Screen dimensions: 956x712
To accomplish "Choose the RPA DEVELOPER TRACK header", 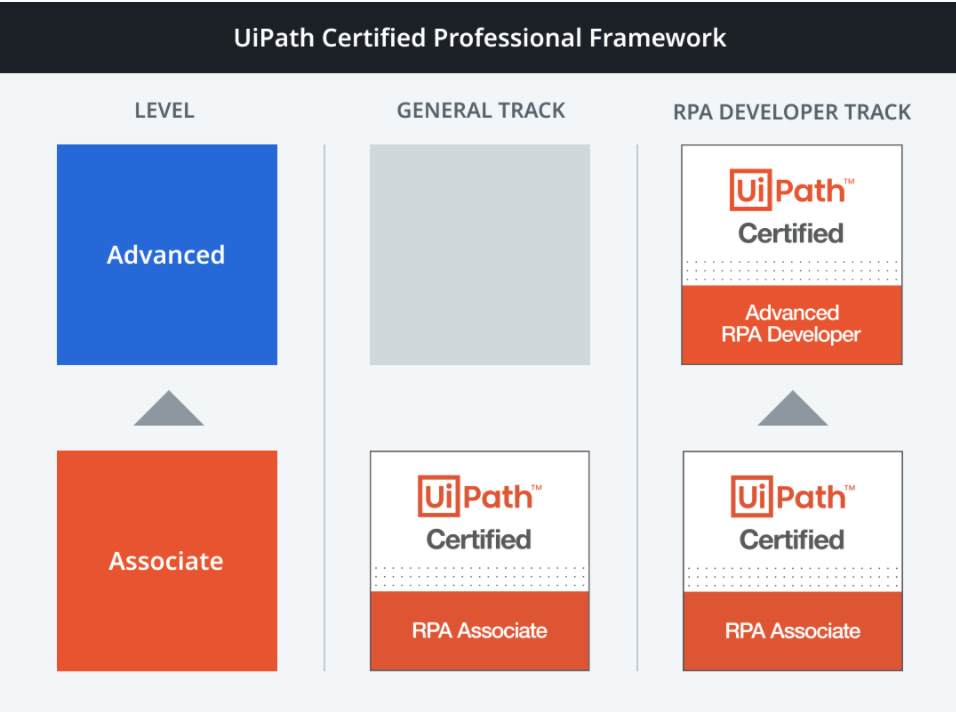I will point(792,111).
